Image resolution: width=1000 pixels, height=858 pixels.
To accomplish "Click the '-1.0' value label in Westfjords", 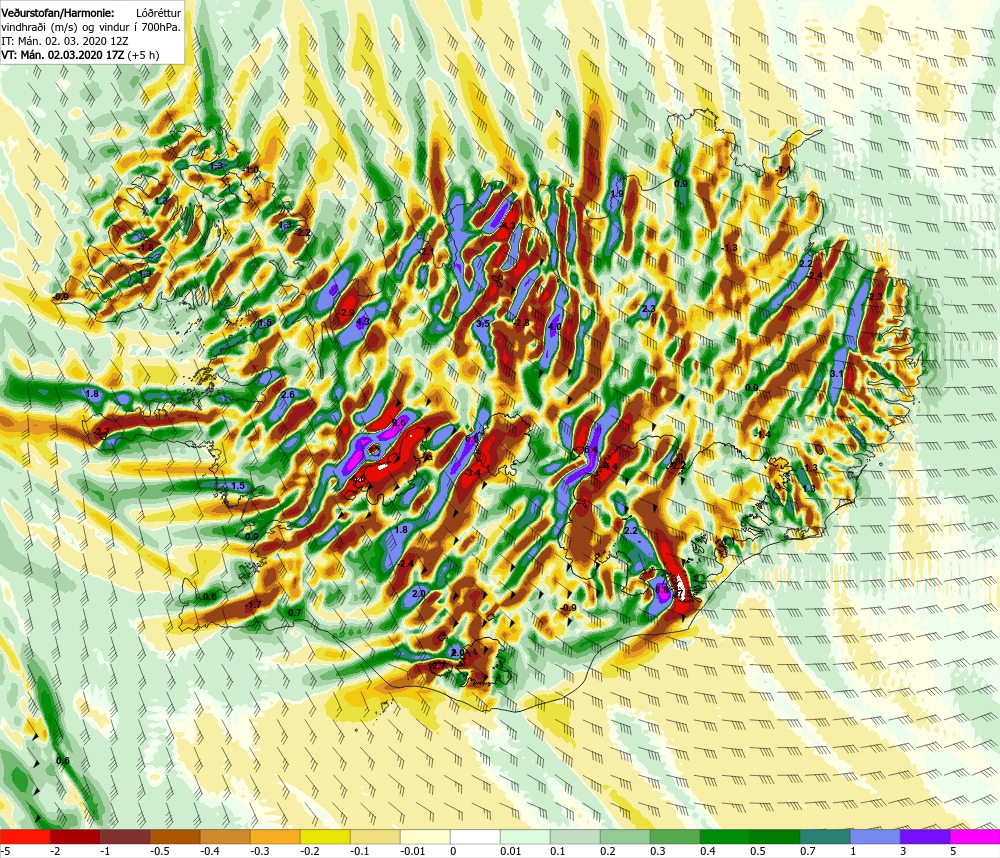I will click(251, 169).
